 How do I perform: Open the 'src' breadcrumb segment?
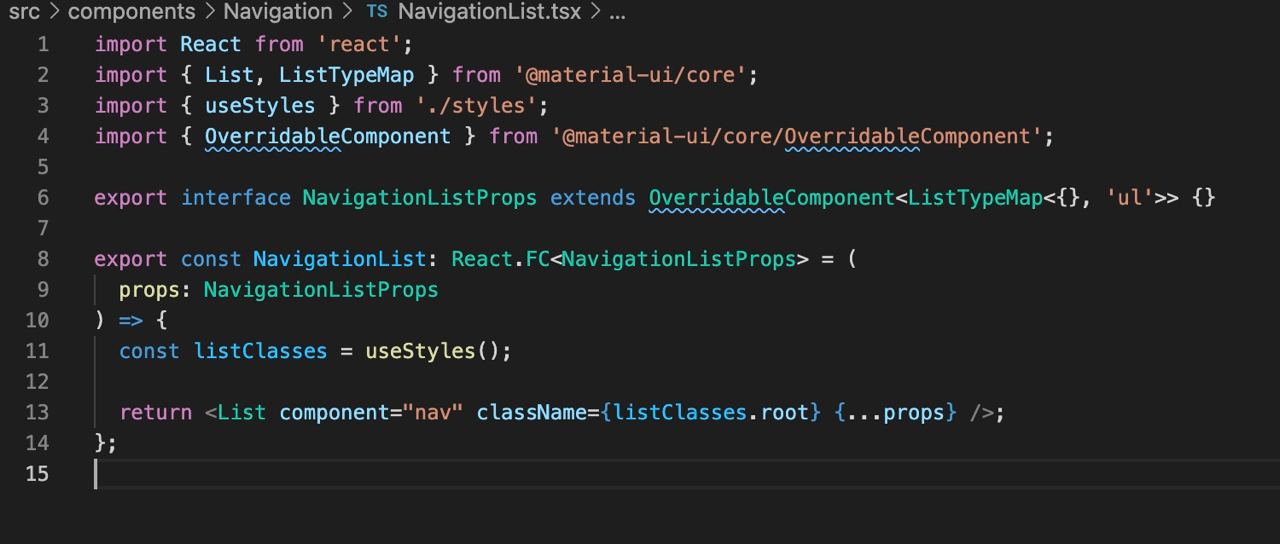tap(25, 12)
